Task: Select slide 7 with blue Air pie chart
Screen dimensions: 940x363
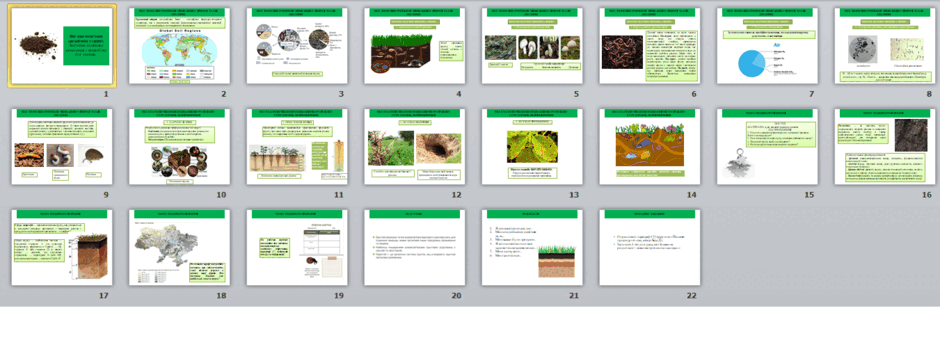Action: click(767, 46)
